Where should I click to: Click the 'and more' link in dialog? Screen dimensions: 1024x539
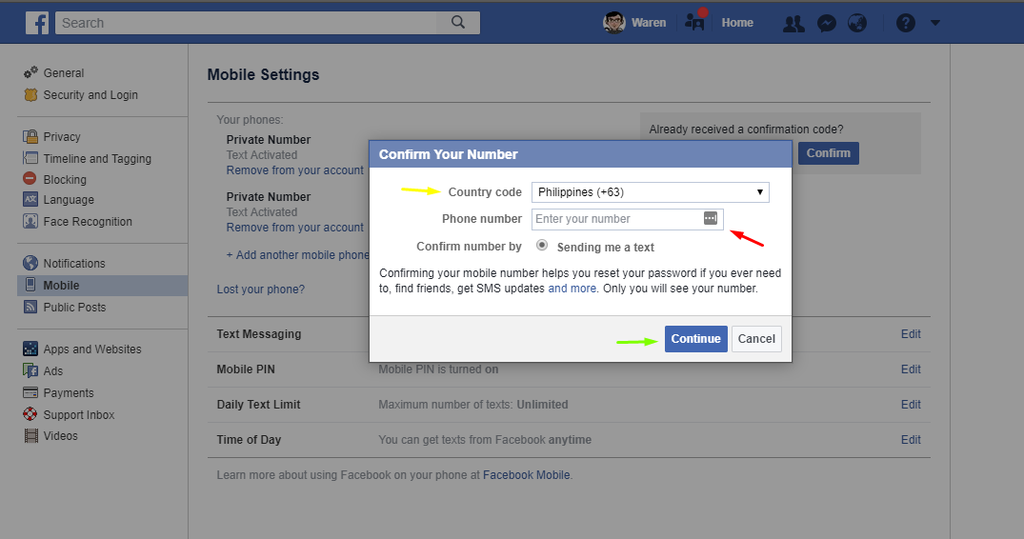572,288
